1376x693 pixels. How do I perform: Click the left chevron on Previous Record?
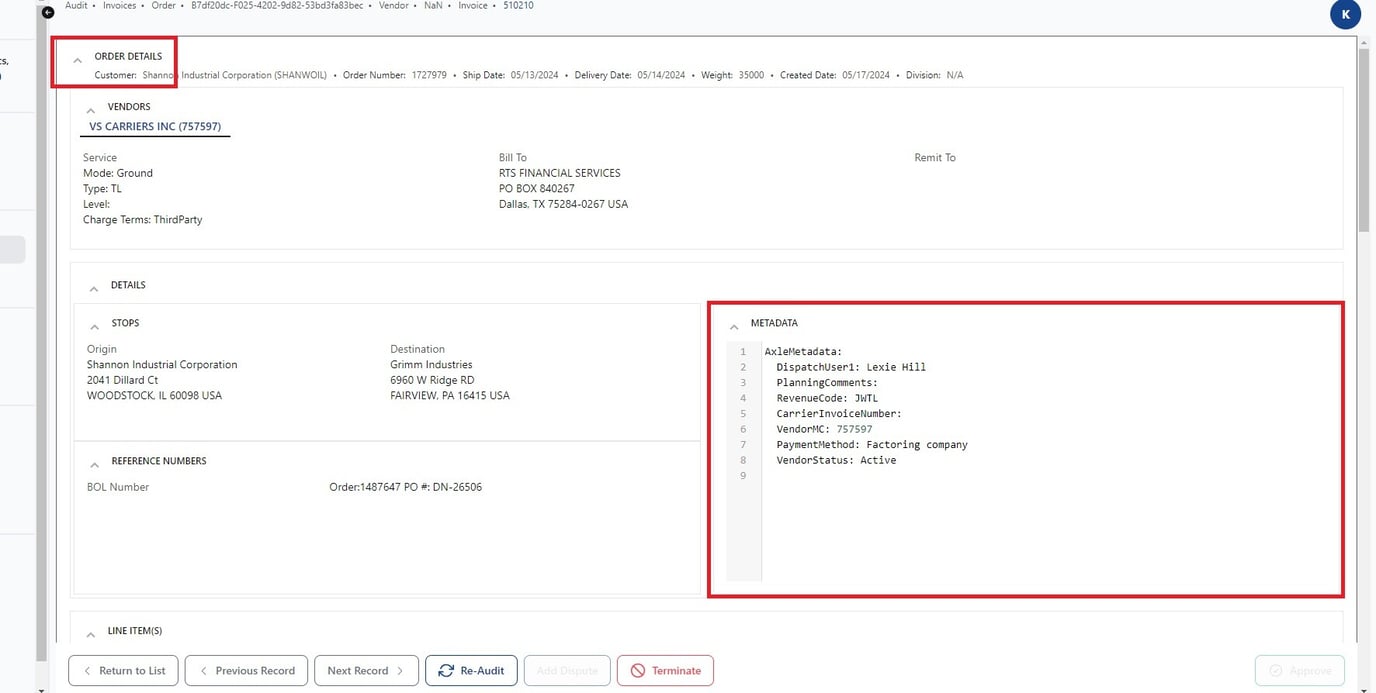pos(203,670)
